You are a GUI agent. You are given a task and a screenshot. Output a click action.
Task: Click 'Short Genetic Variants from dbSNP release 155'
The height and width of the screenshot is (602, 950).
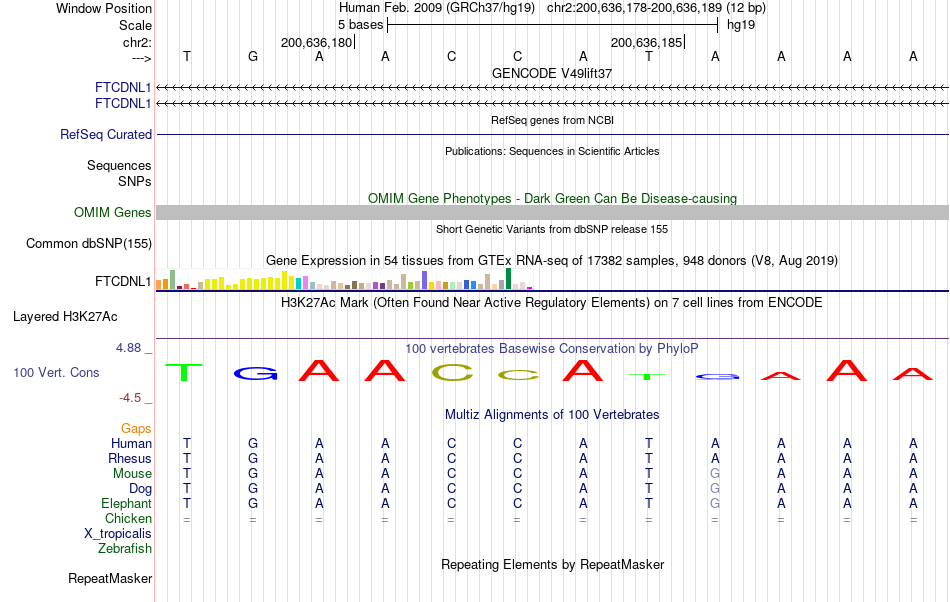coord(552,229)
